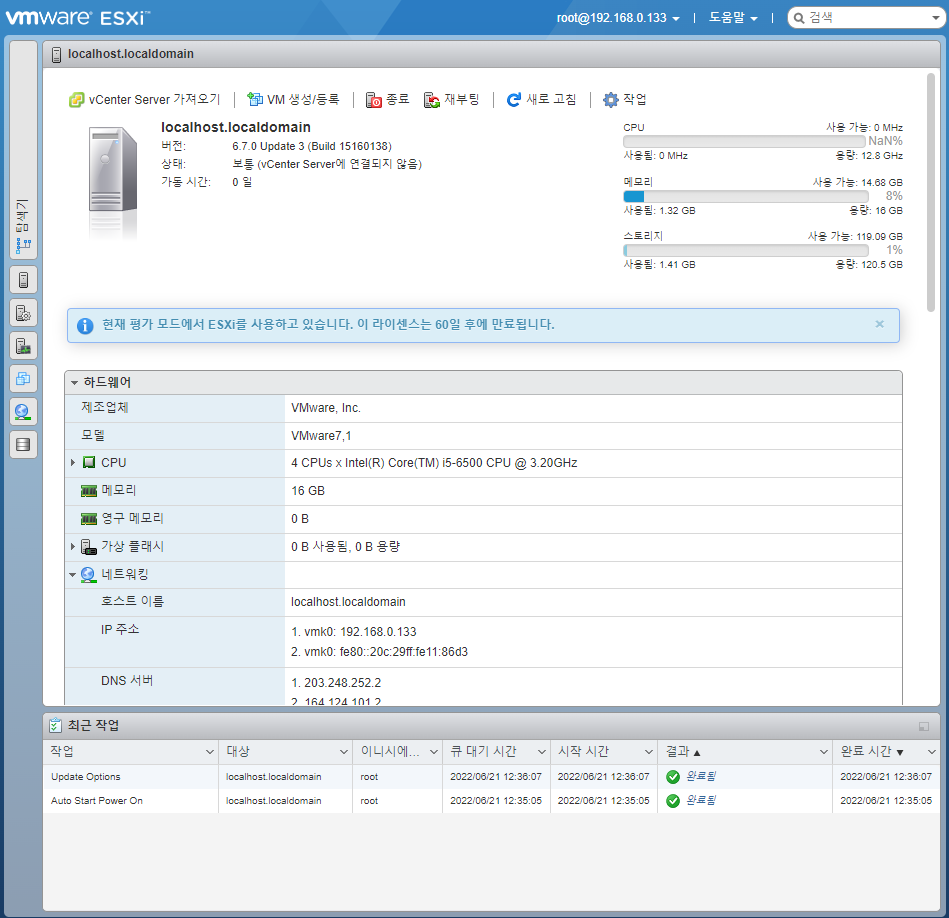Open the search field dropdown arrow

click(936, 18)
